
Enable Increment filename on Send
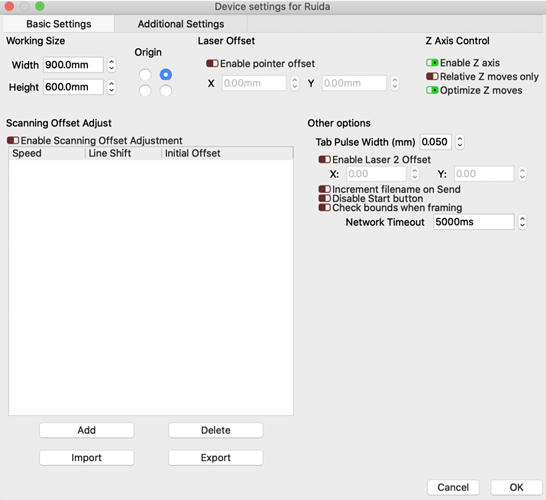325,189
